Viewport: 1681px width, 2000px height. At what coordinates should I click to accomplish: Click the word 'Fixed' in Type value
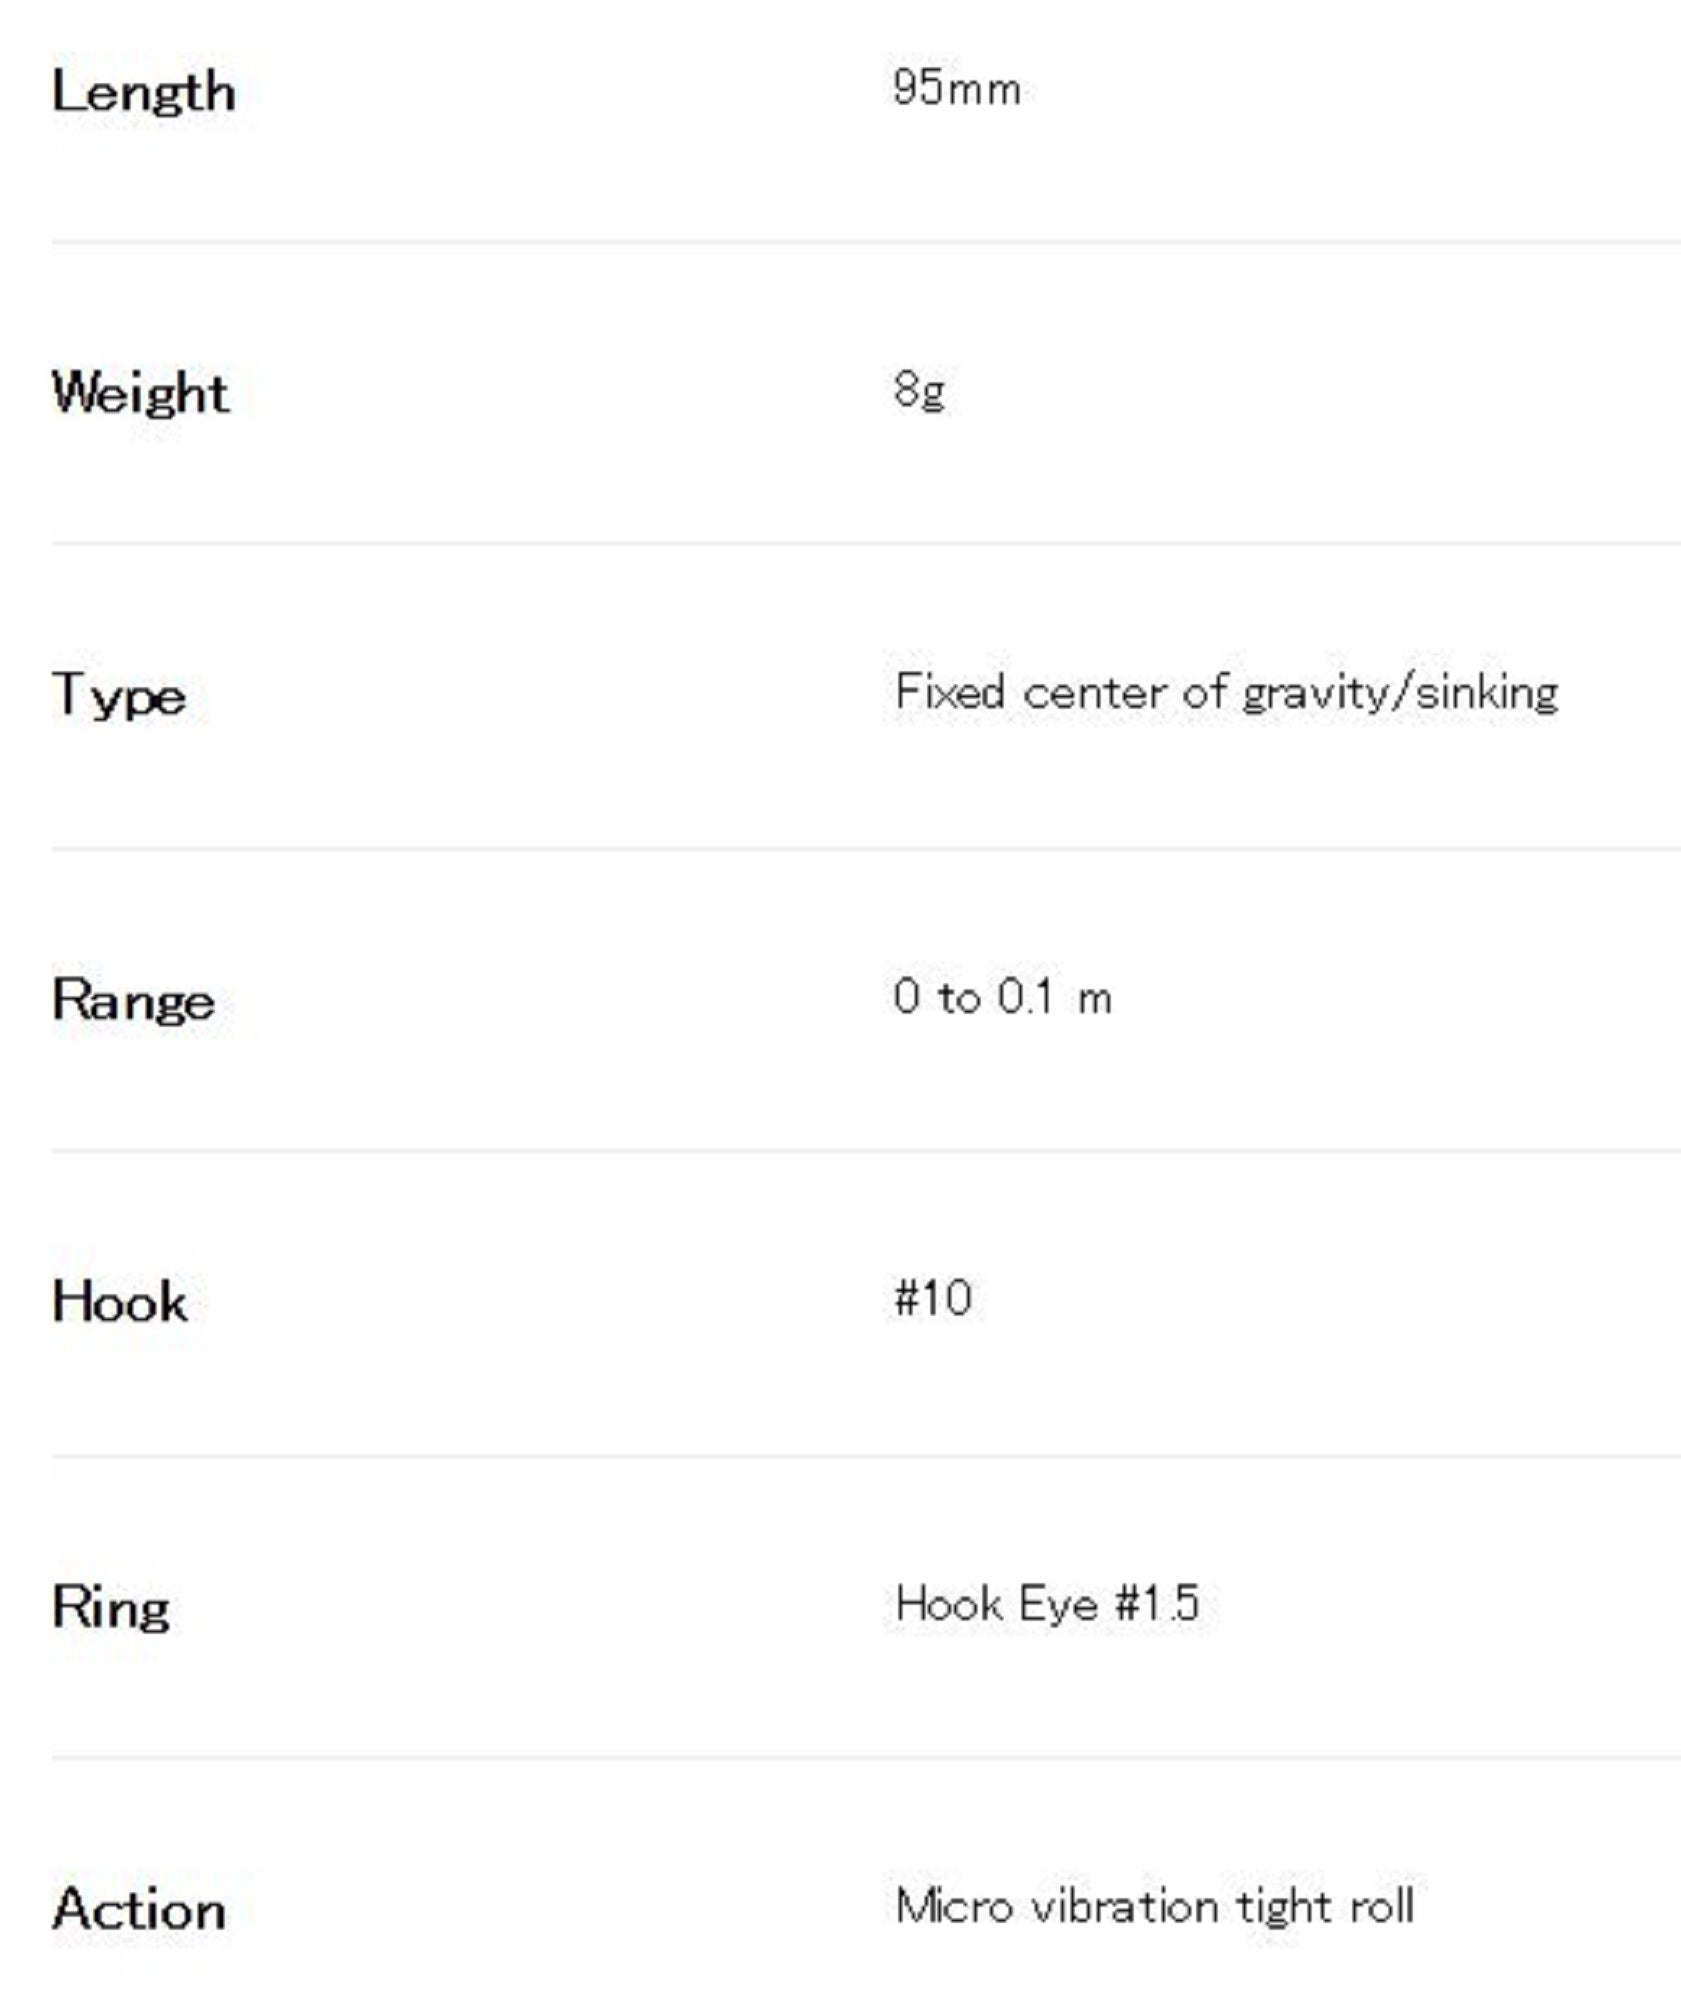[949, 691]
